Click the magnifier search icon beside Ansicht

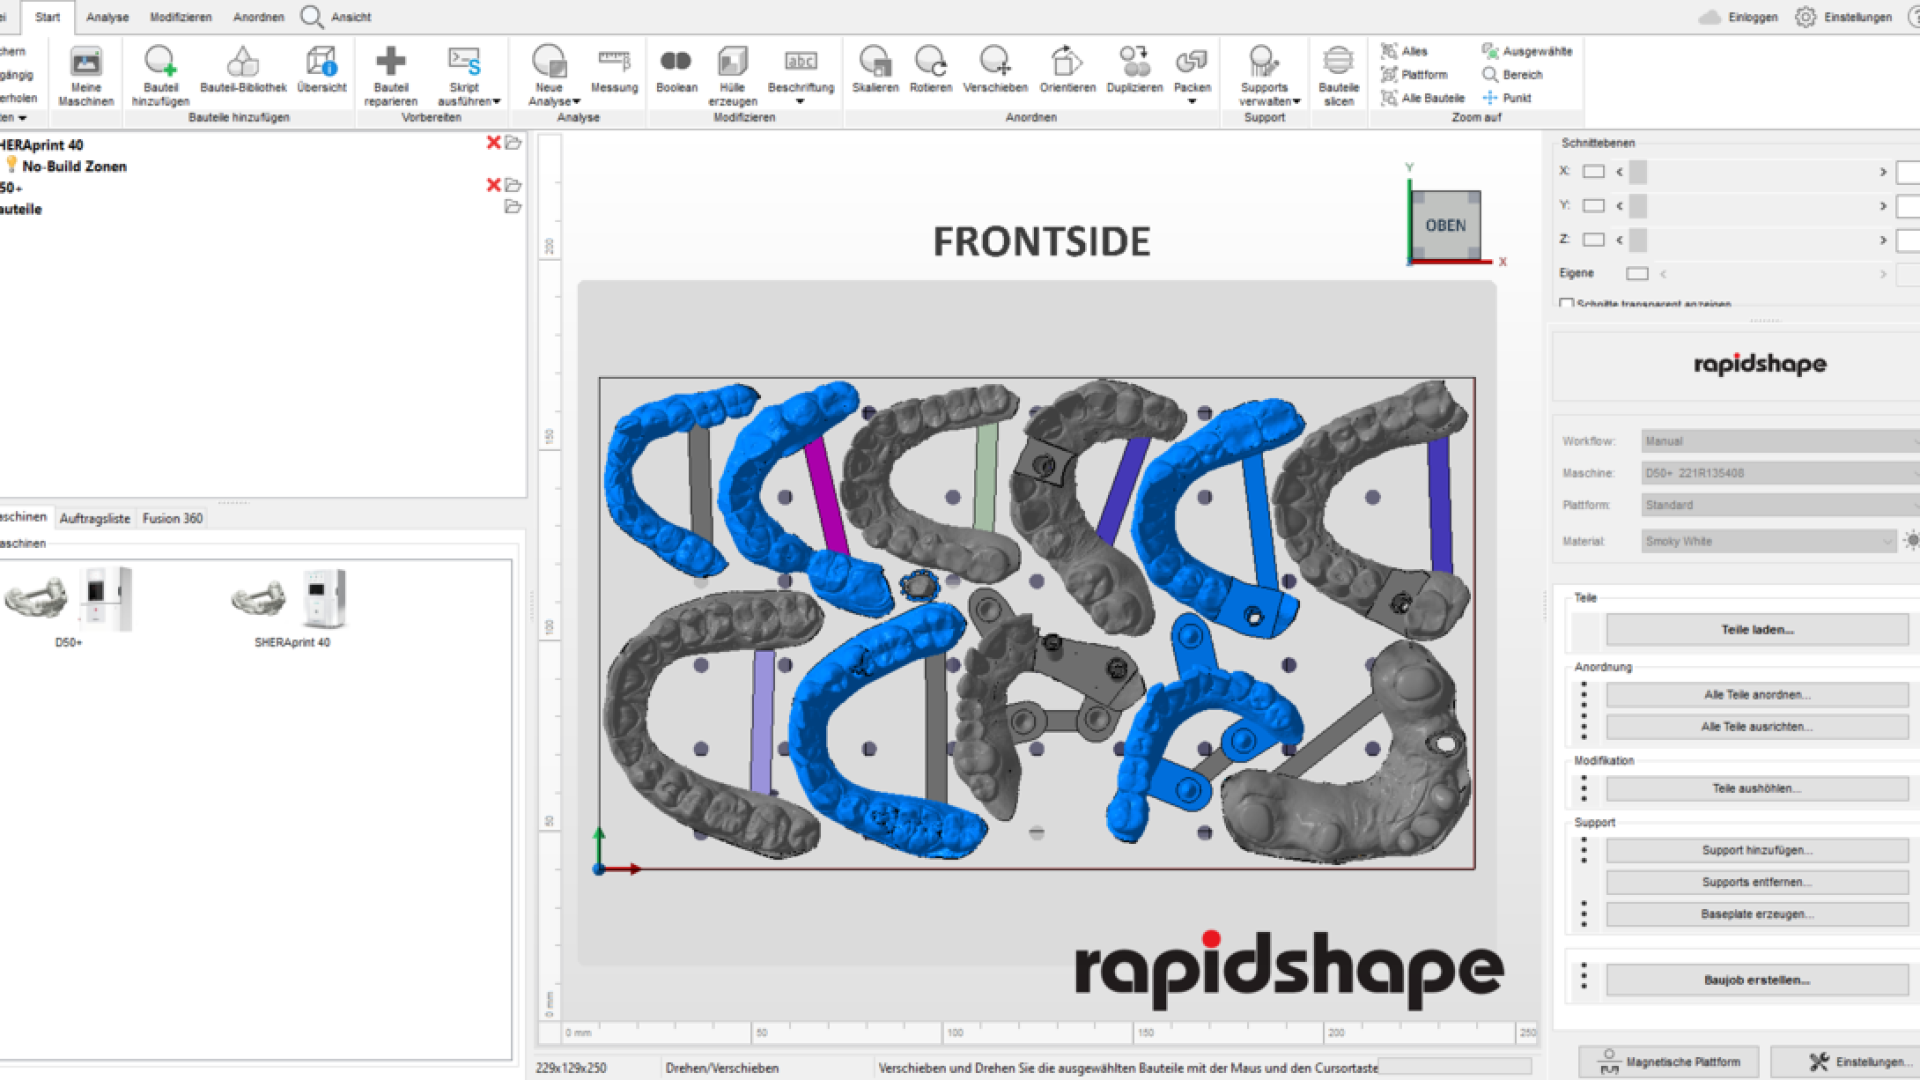311,17
